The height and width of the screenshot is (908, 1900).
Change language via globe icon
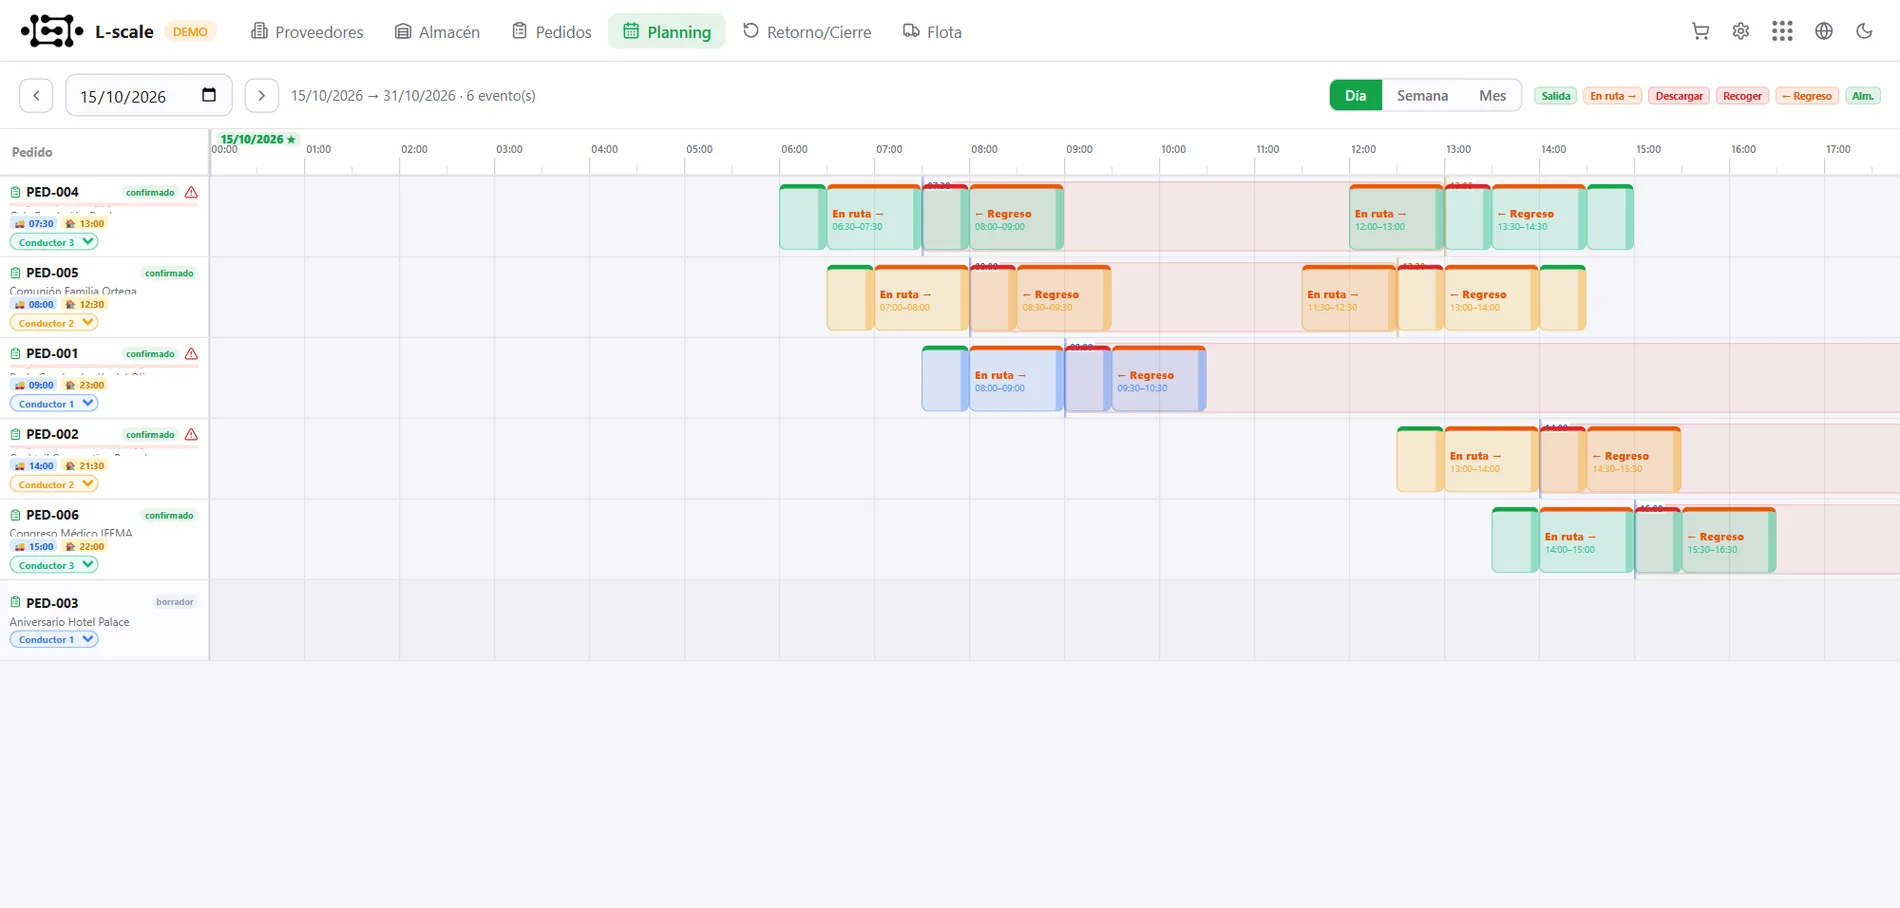click(1824, 31)
